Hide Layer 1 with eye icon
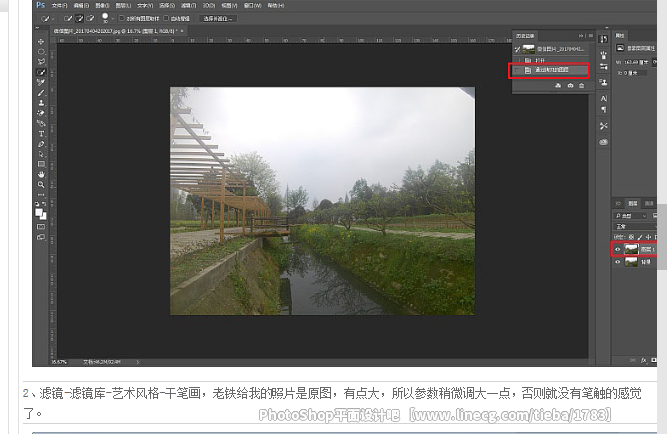Viewport: 667px width, 434px height. point(618,249)
